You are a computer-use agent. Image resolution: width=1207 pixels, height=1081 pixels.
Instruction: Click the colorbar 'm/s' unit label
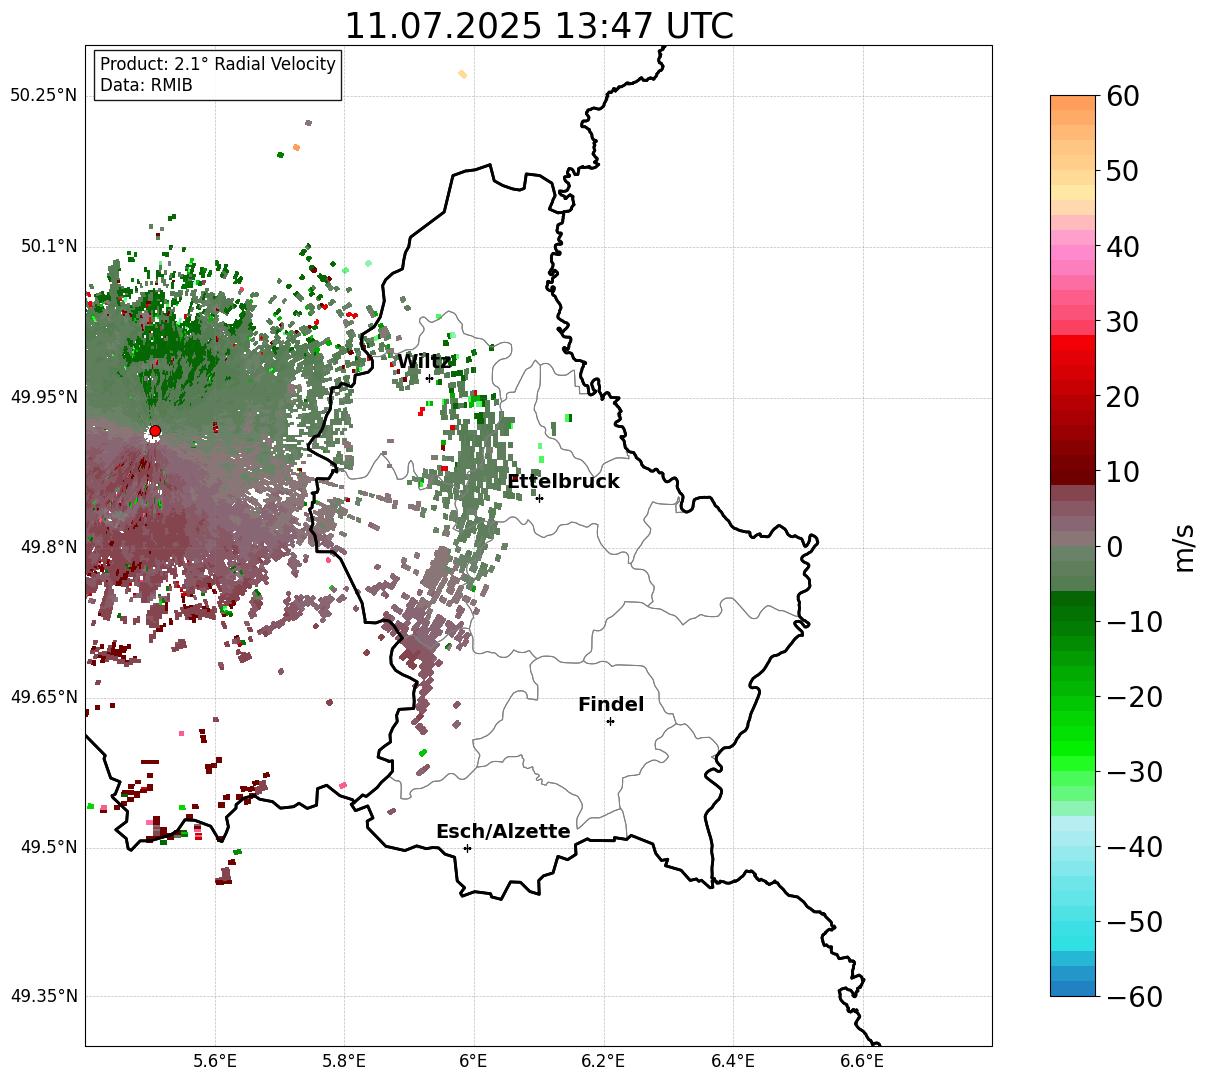(x=1185, y=547)
